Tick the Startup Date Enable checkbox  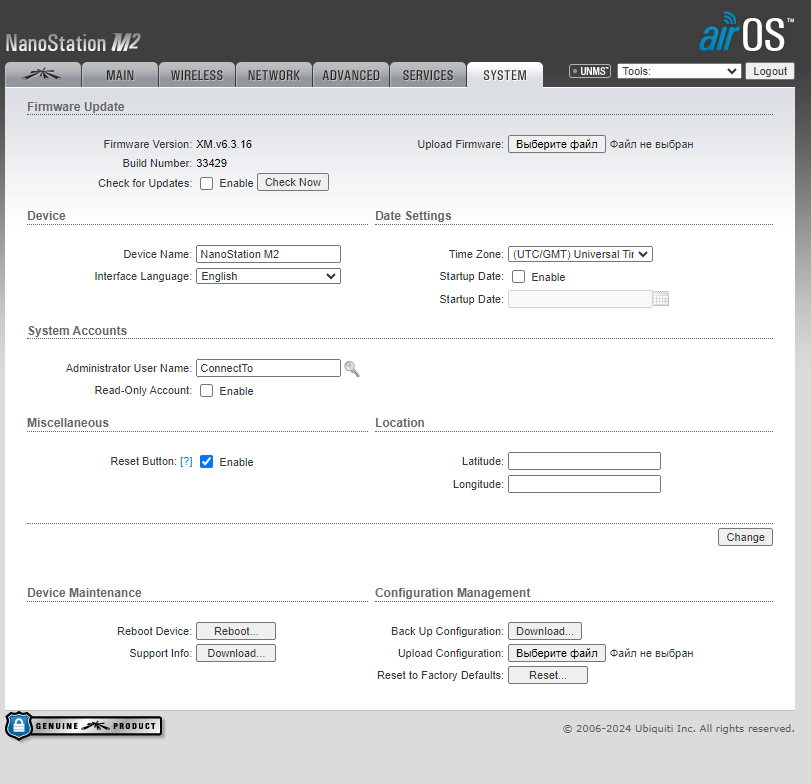coord(519,277)
